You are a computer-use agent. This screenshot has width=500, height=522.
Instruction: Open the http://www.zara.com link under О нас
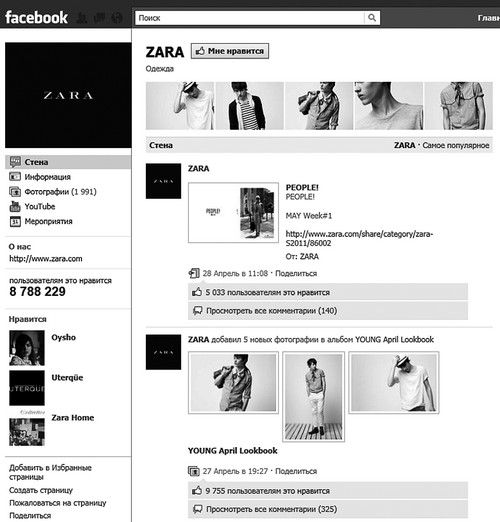(x=46, y=259)
